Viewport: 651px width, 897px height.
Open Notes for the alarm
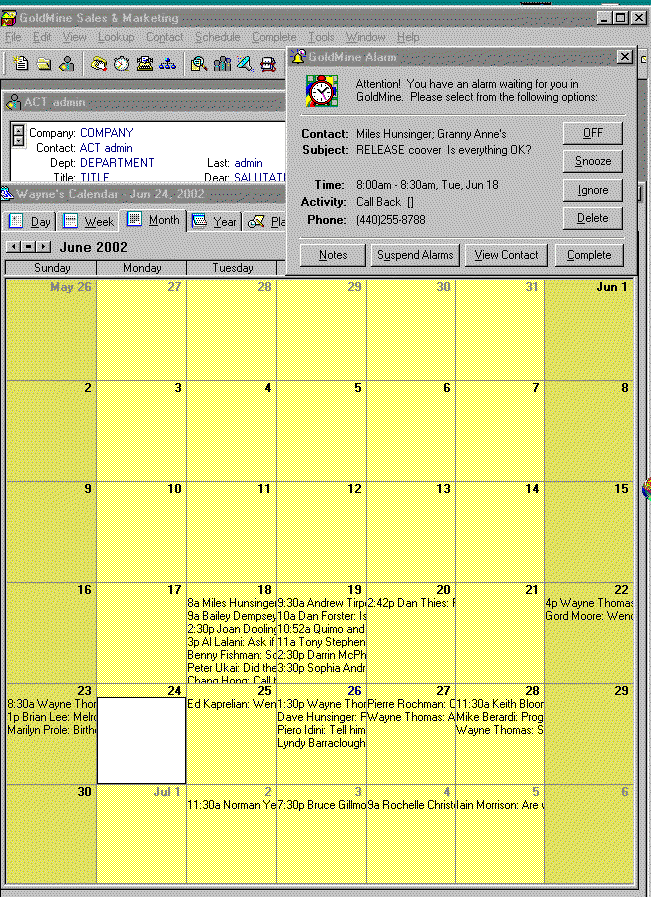click(333, 255)
